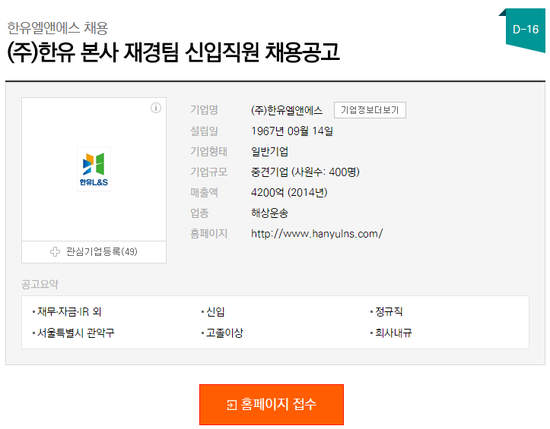
Task: Click the 기업명 field label
Action: [x=204, y=110]
